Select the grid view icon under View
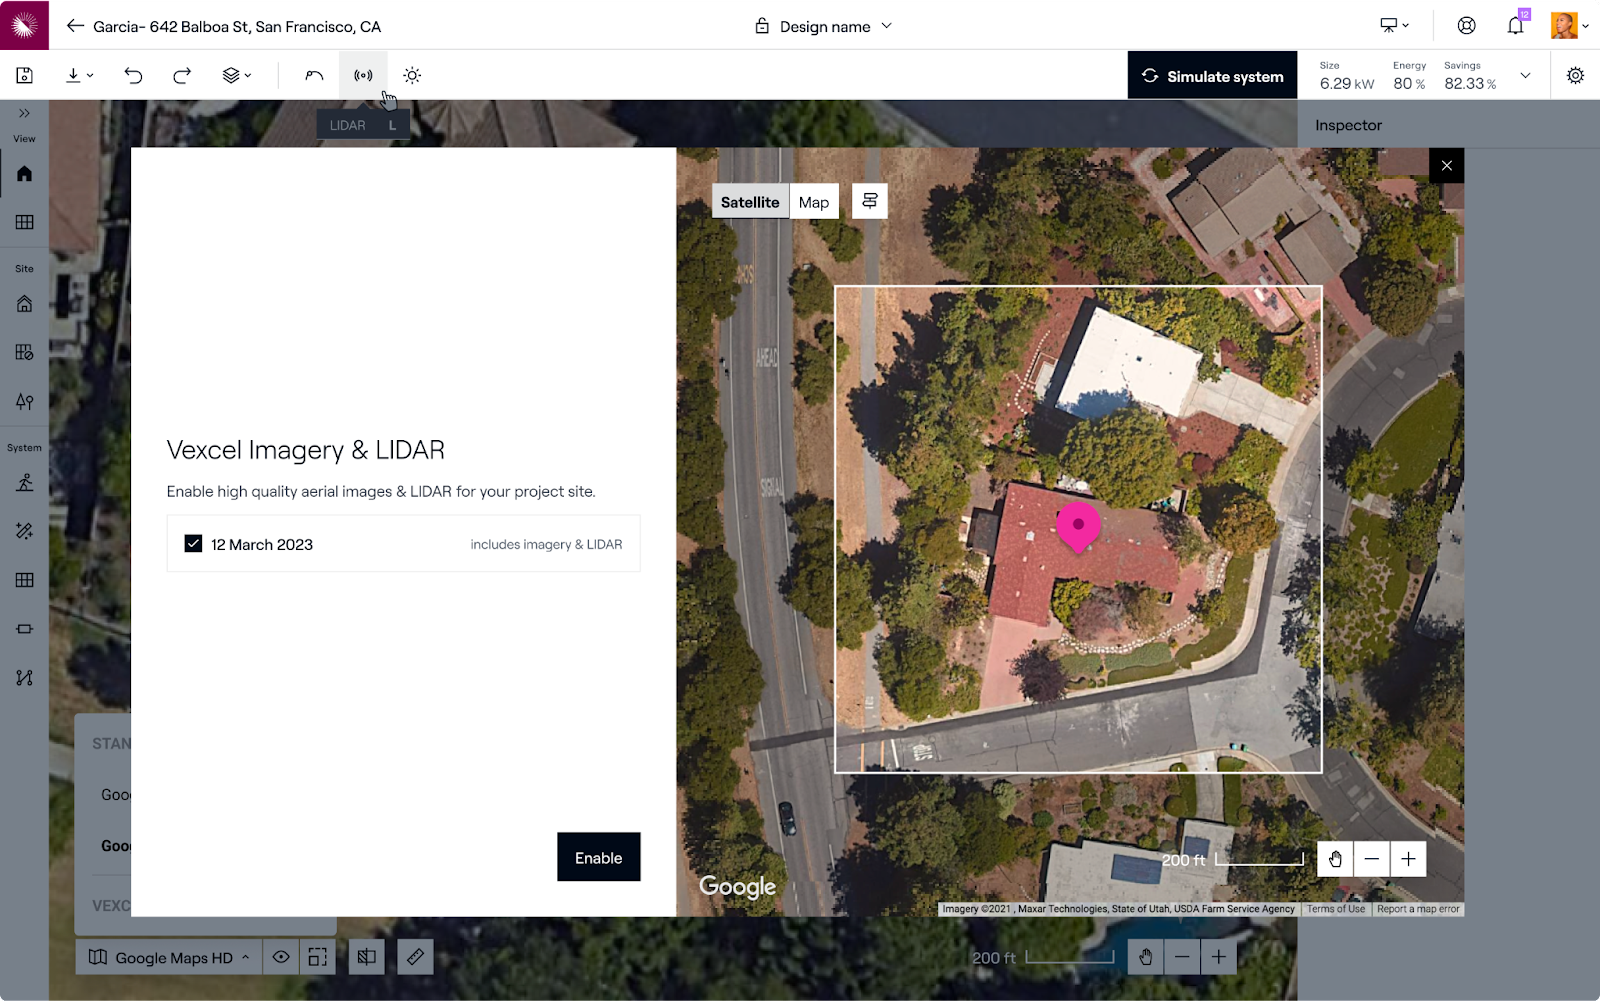The width and height of the screenshot is (1600, 1001). (x=24, y=222)
